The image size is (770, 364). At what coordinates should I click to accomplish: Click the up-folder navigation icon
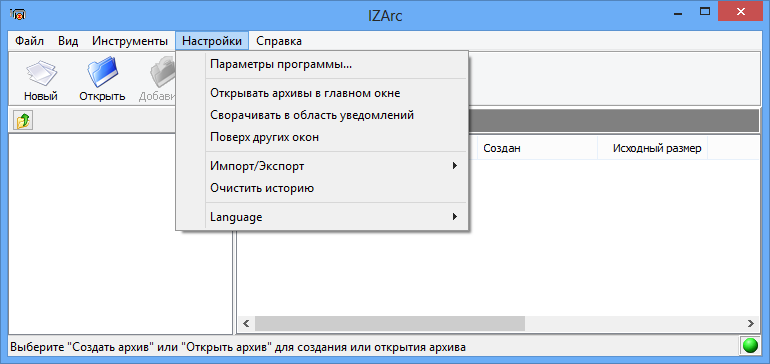[23, 121]
